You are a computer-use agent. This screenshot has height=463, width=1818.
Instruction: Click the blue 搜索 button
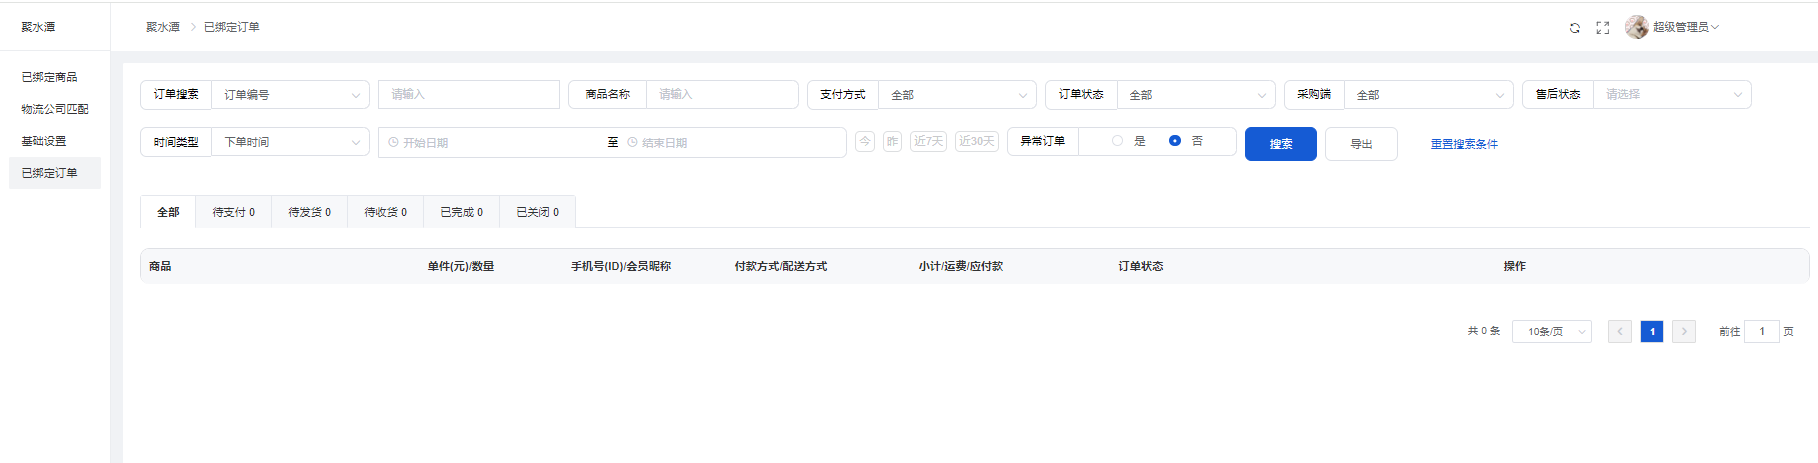1281,144
